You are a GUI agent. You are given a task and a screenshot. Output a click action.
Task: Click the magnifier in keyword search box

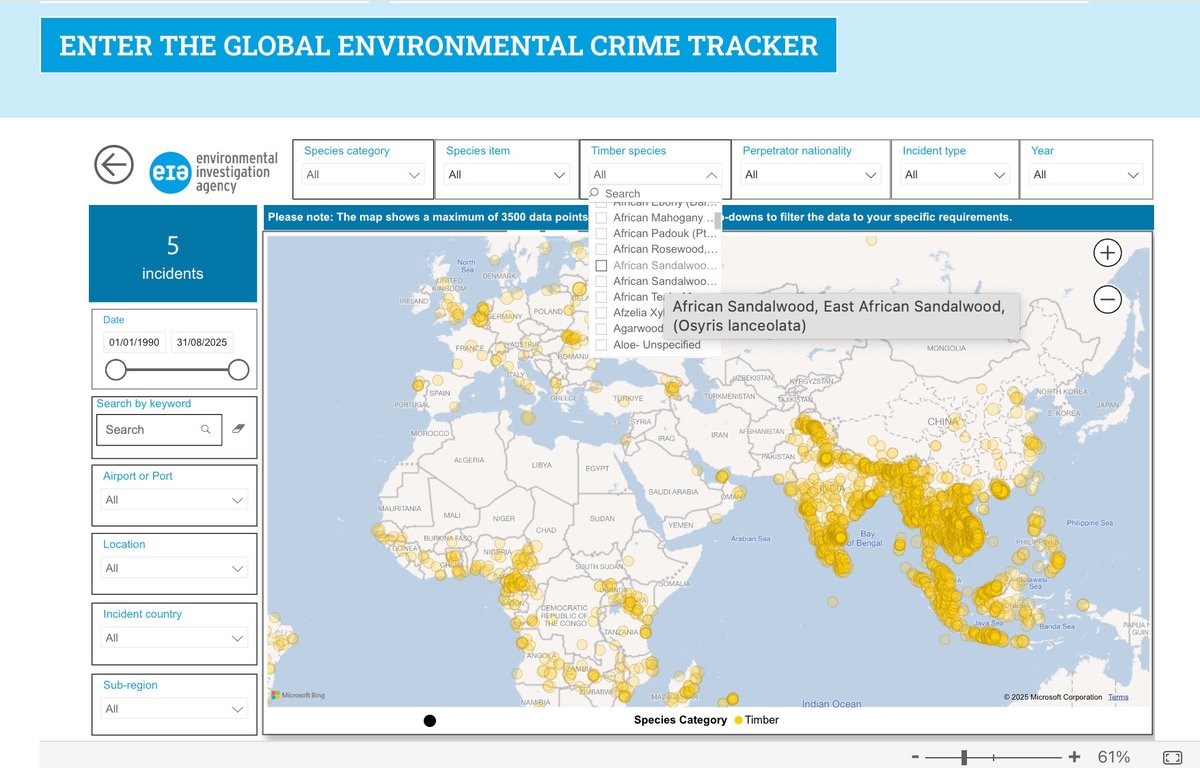[205, 429]
